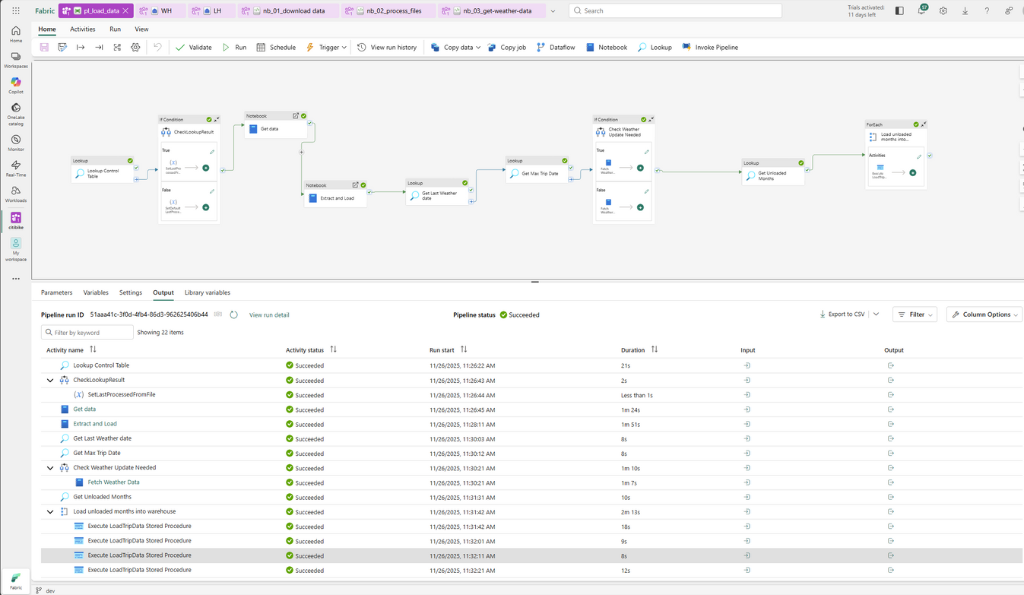This screenshot has height=595, width=1024.
Task: Open the Parameters tab in the bottom panel
Action: [57, 293]
